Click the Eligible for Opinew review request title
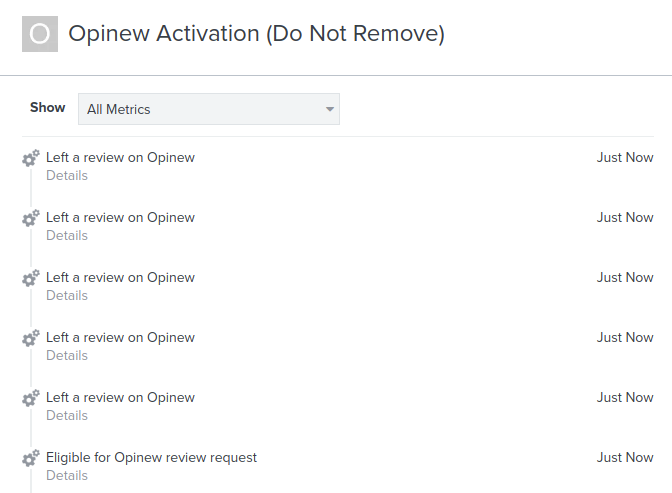Screen dimensions: 672x493 (x=151, y=458)
